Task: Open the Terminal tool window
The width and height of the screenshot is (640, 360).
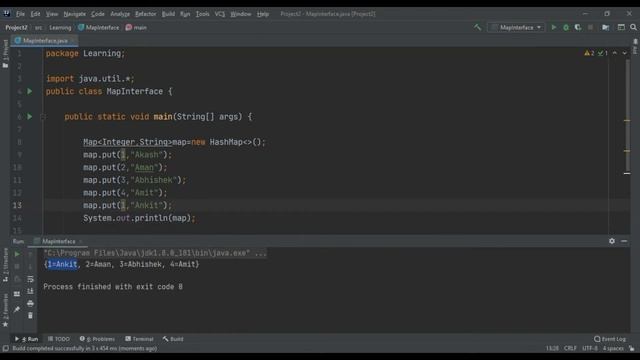Action: tap(139, 339)
